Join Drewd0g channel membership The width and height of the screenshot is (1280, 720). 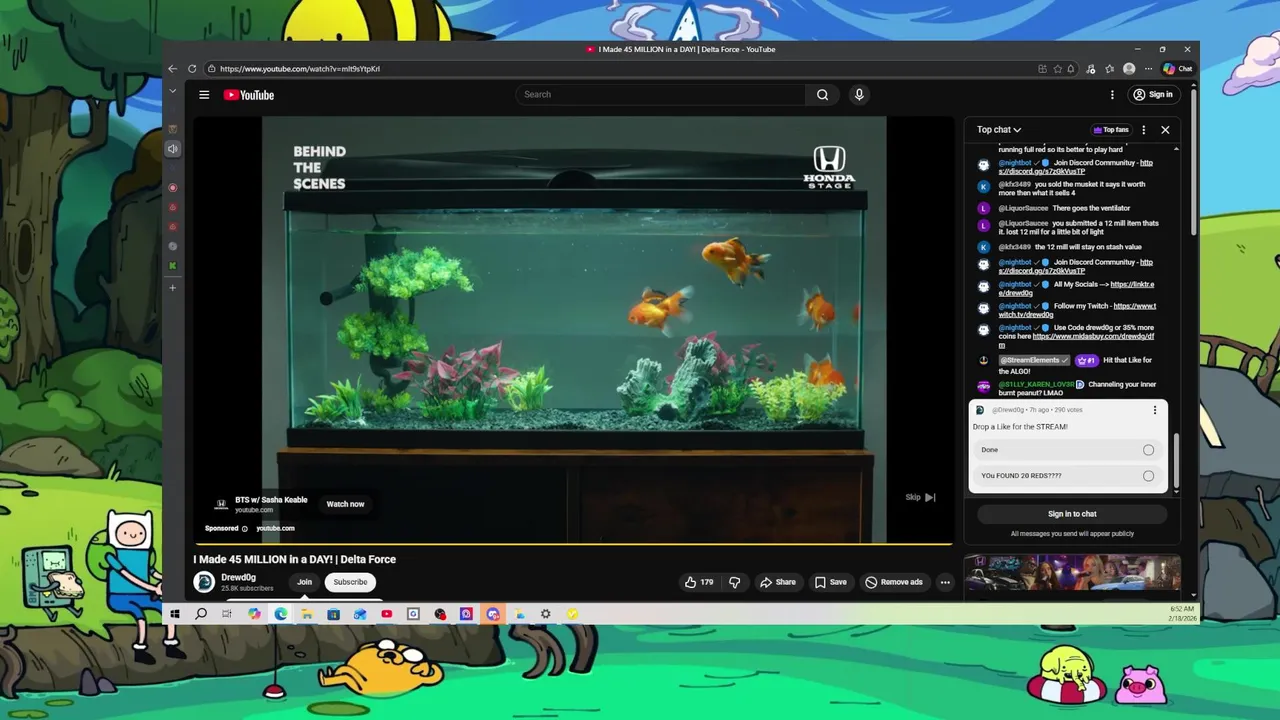304,582
